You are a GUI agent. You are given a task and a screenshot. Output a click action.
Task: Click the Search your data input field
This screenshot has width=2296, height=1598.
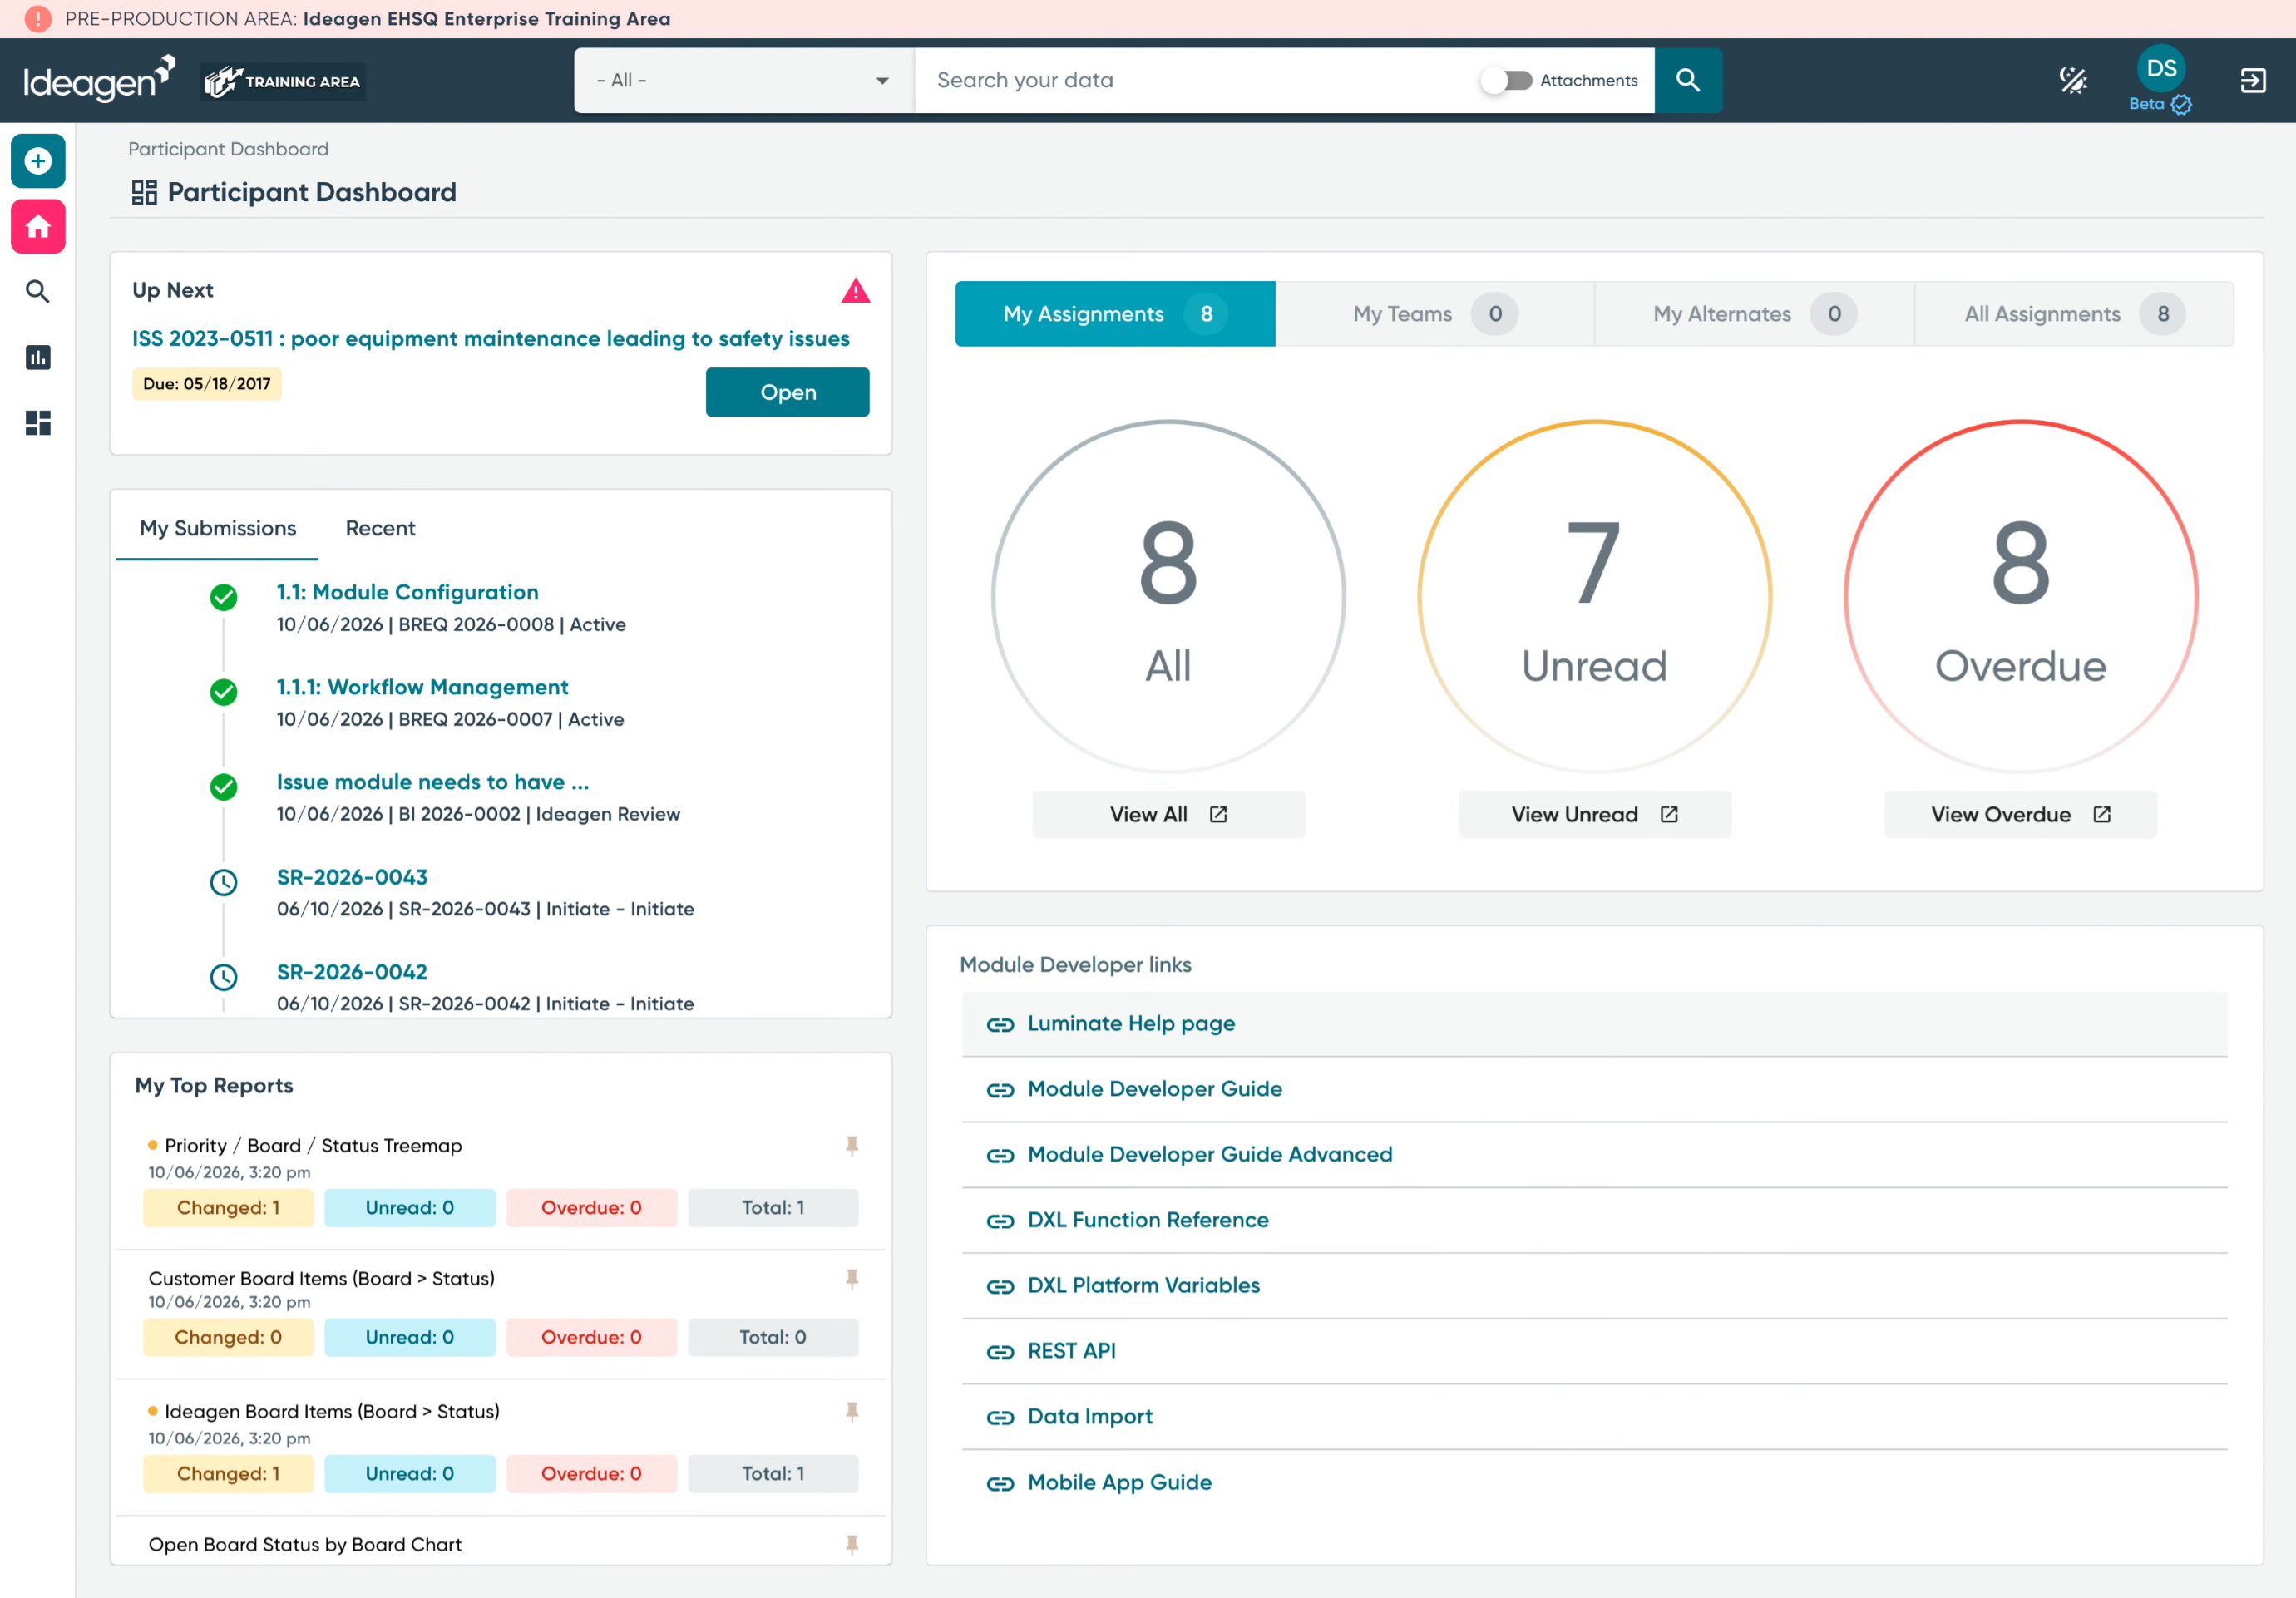1200,80
